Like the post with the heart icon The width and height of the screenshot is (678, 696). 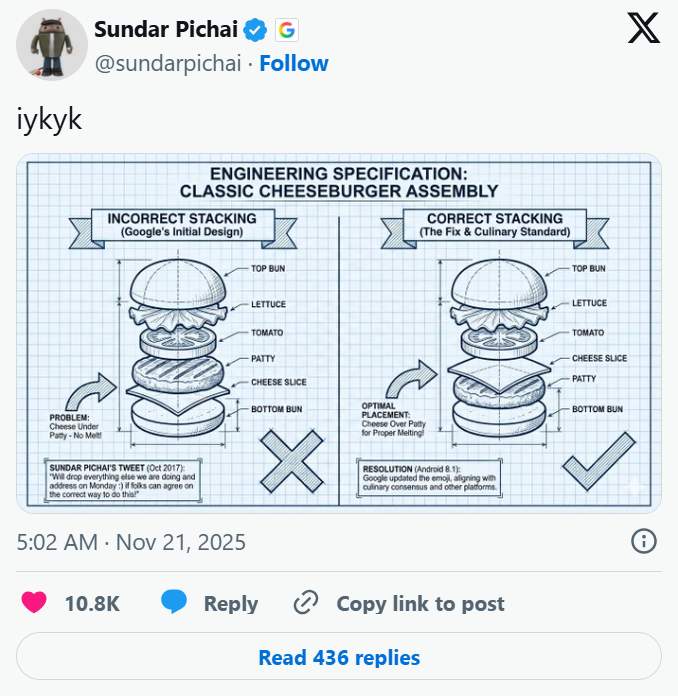click(34, 603)
